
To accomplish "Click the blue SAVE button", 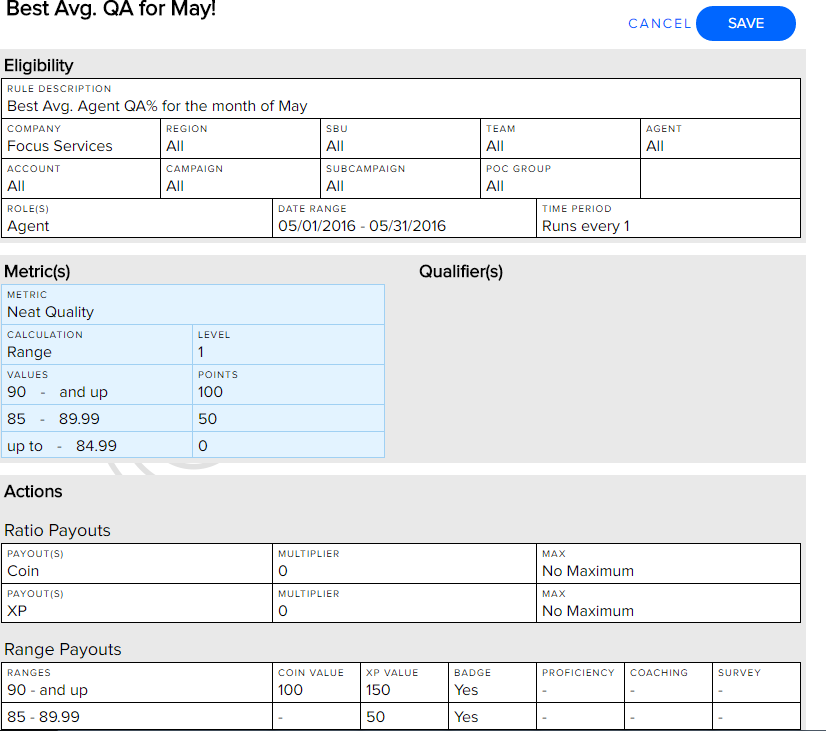I will pos(745,24).
